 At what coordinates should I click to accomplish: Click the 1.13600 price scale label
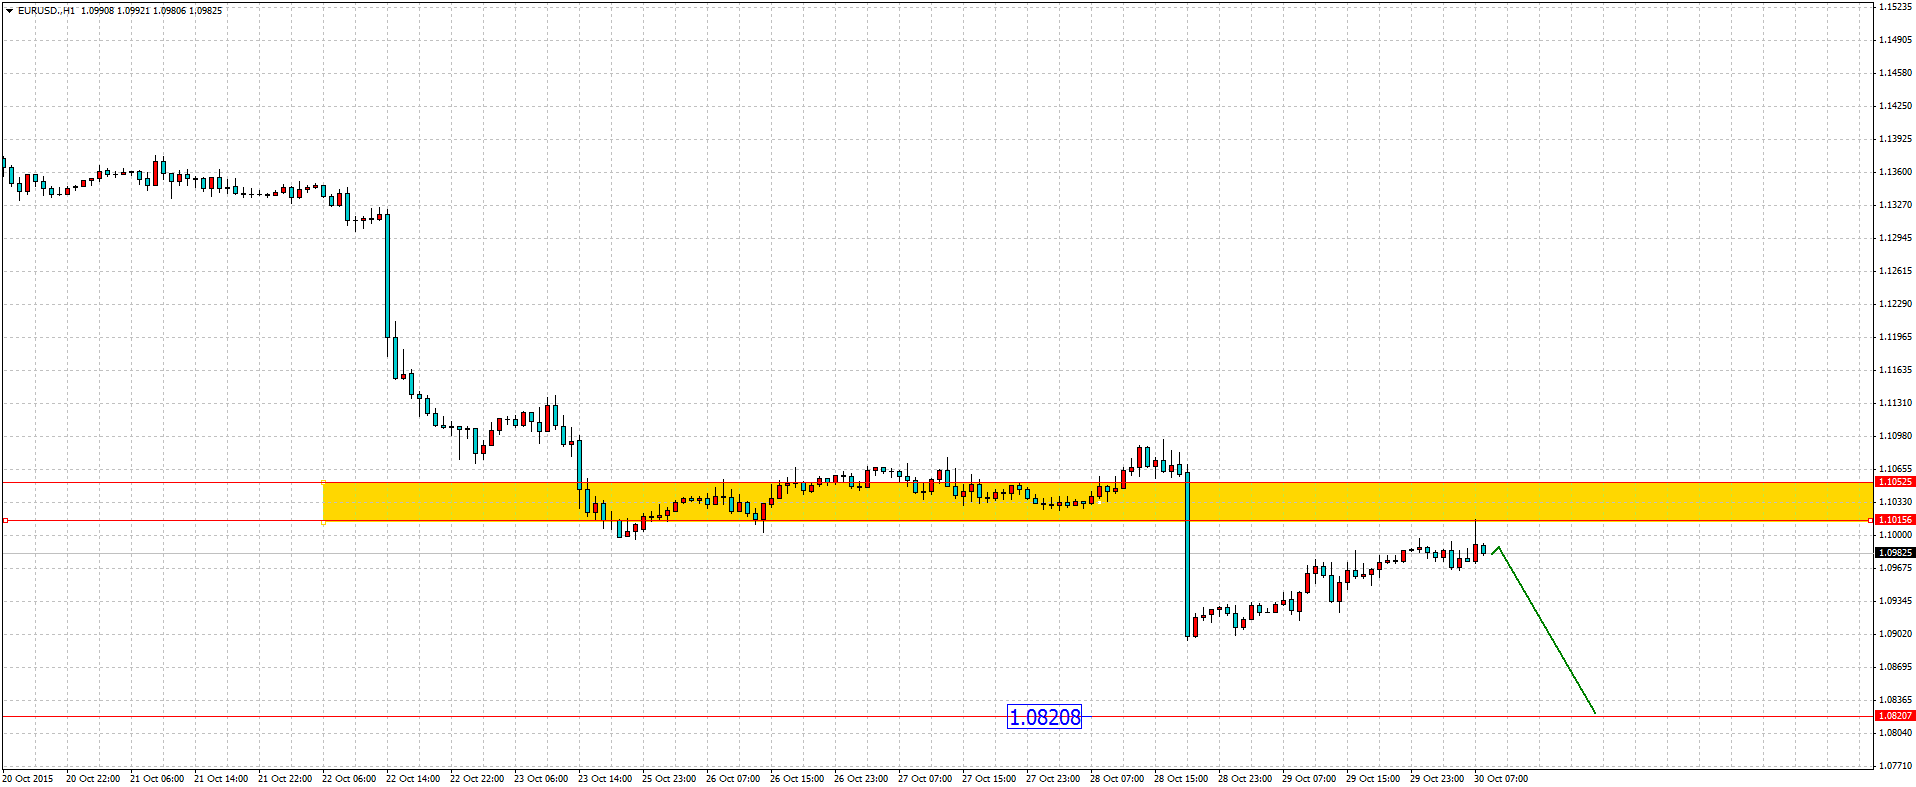(1893, 172)
